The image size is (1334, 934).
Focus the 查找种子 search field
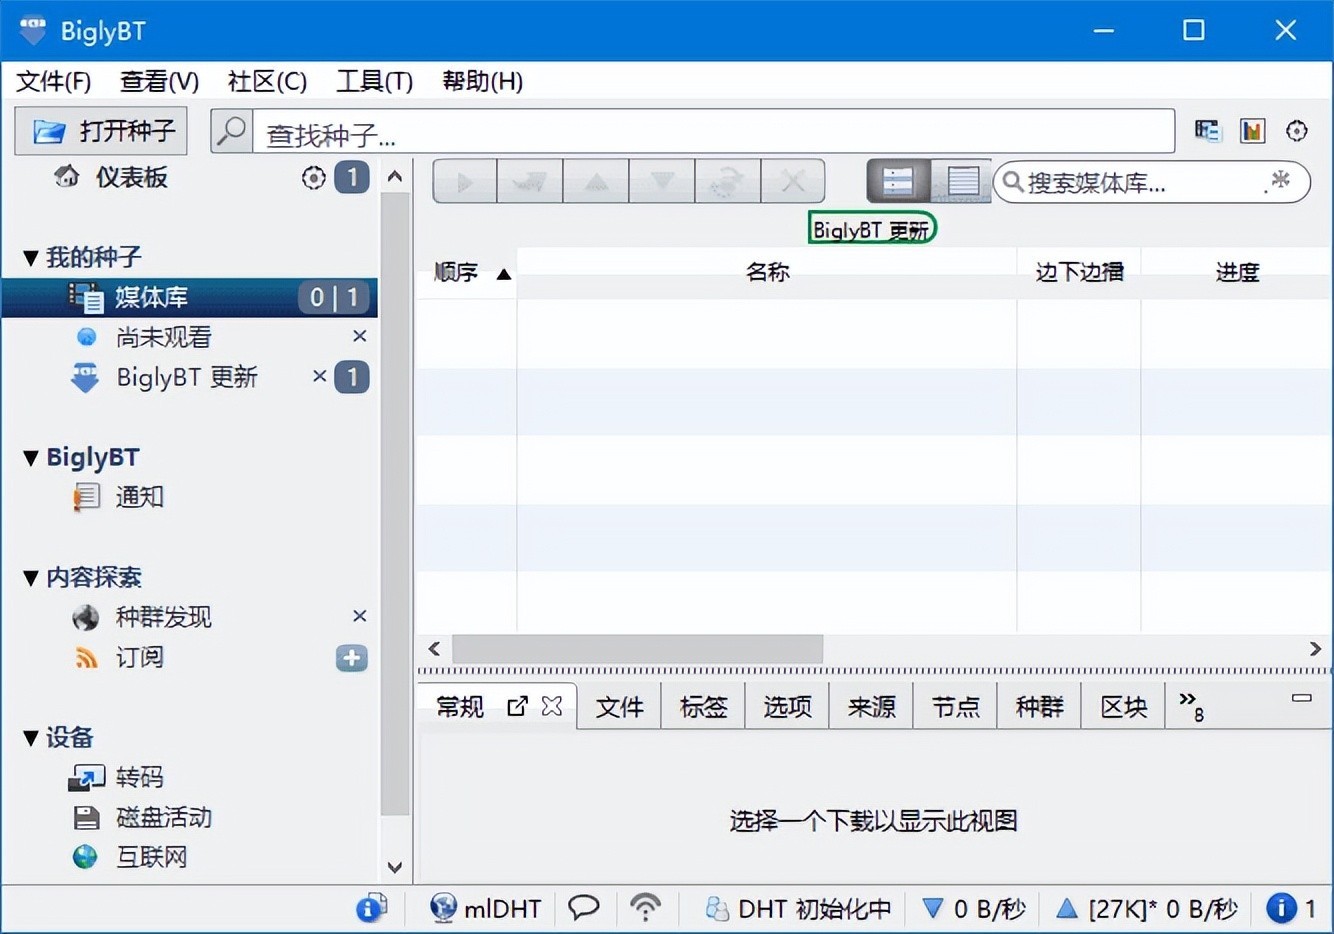click(x=713, y=131)
